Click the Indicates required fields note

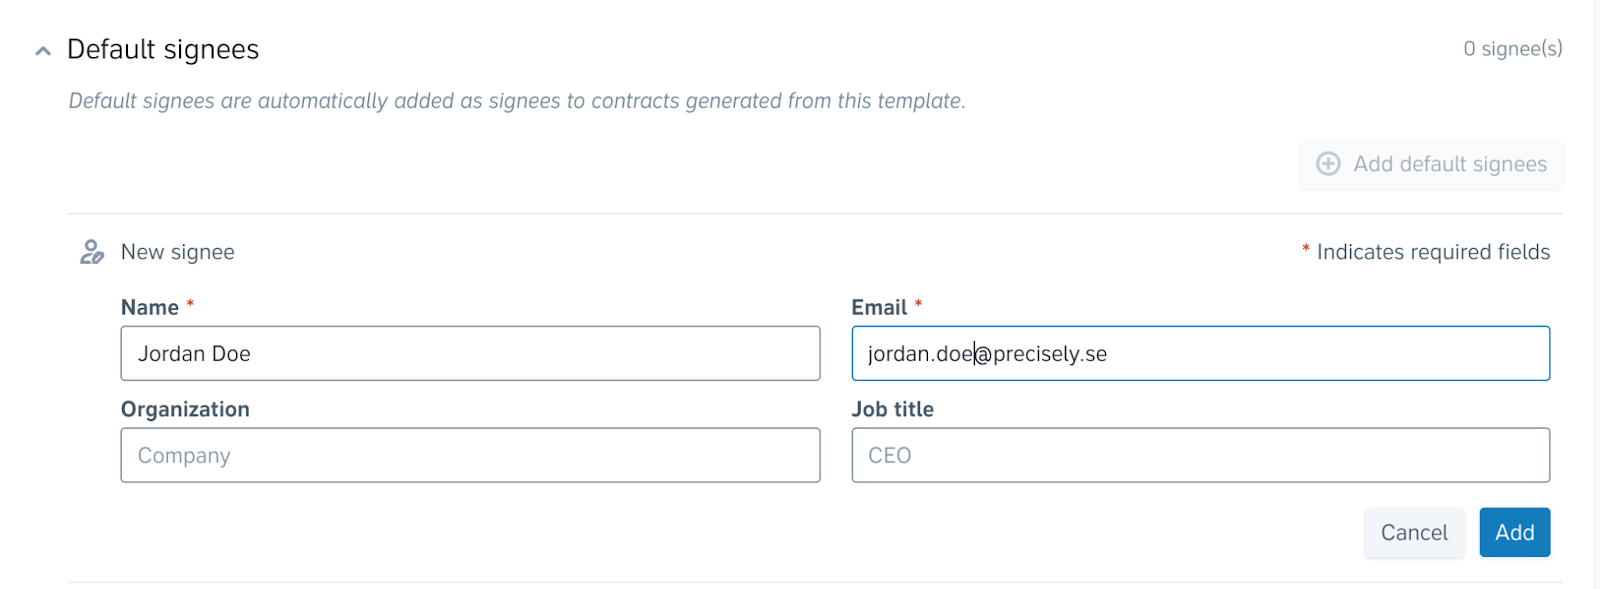point(1426,252)
